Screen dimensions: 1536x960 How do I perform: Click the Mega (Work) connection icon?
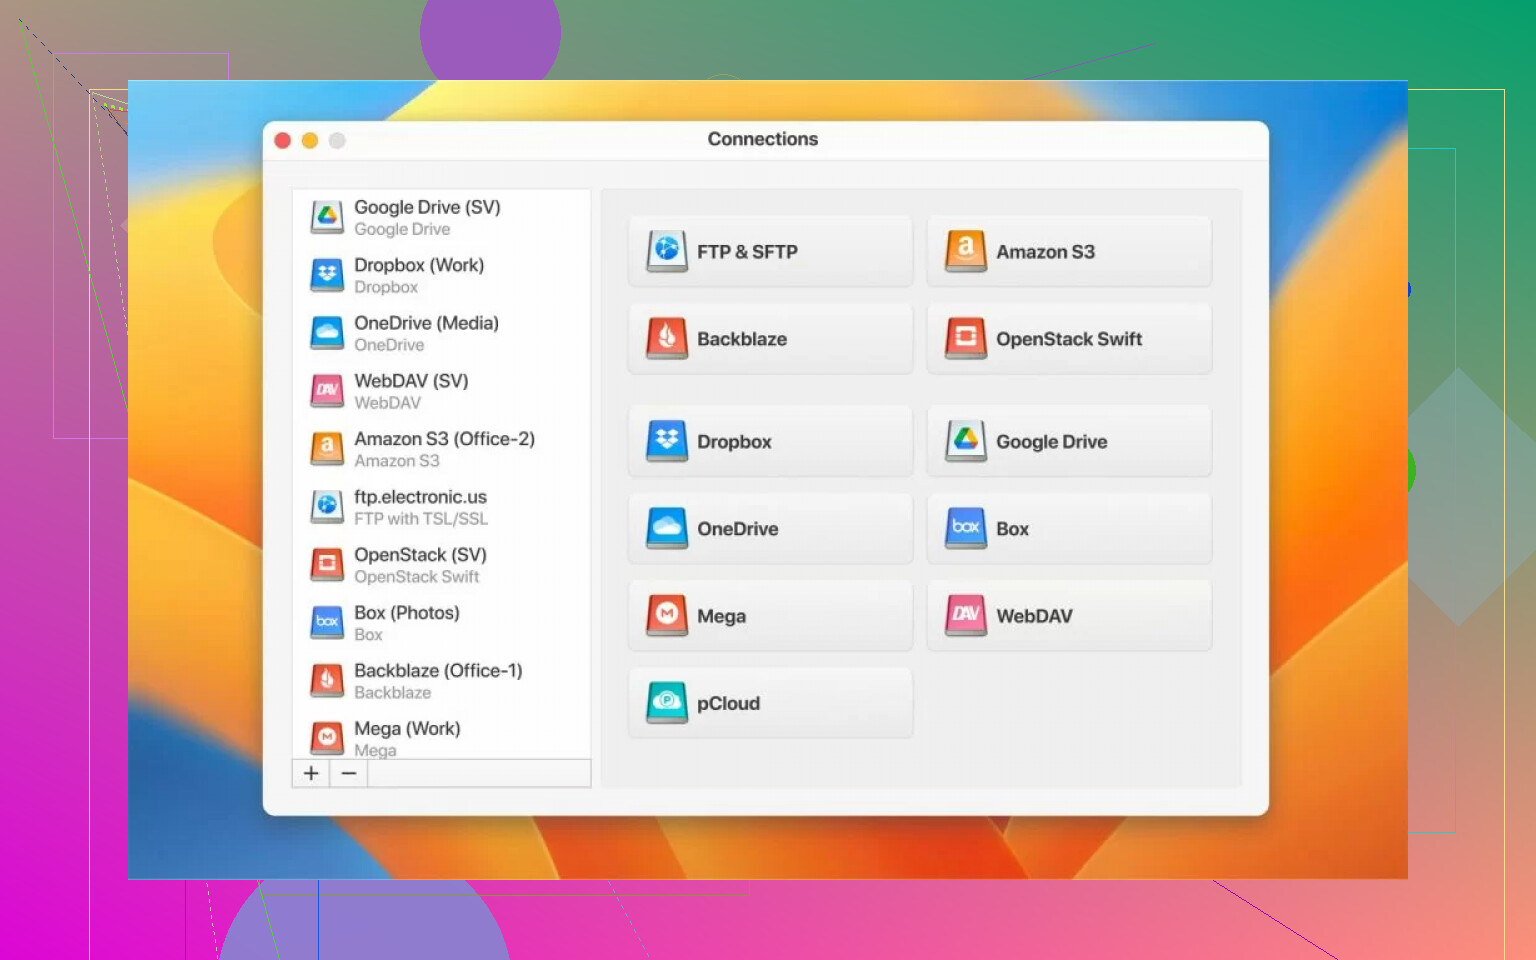coord(327,739)
